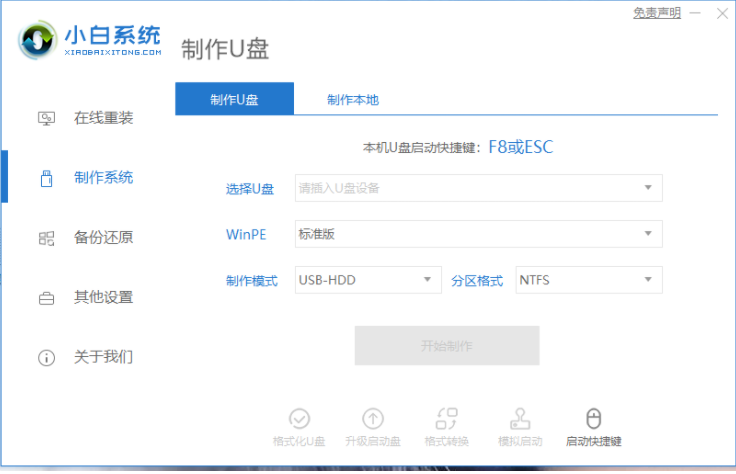The width and height of the screenshot is (736, 474).
Task: Click the 其他设置 briefcase icon
Action: tap(46, 298)
